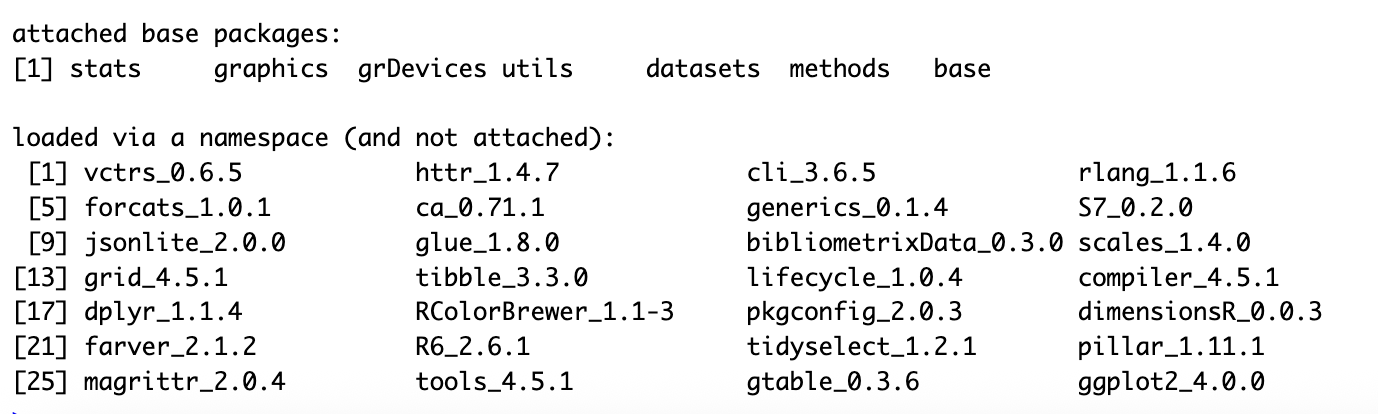
Task: Click the jsonlite_2.0.0 entry
Action: [185, 242]
